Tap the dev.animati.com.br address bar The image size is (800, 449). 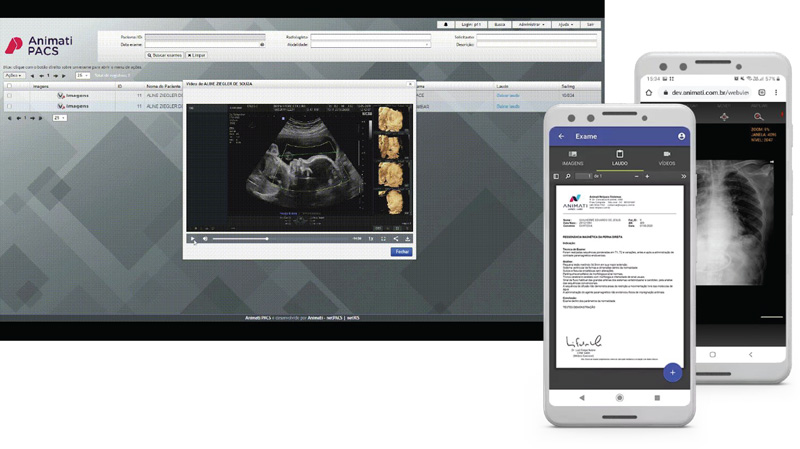(x=705, y=92)
